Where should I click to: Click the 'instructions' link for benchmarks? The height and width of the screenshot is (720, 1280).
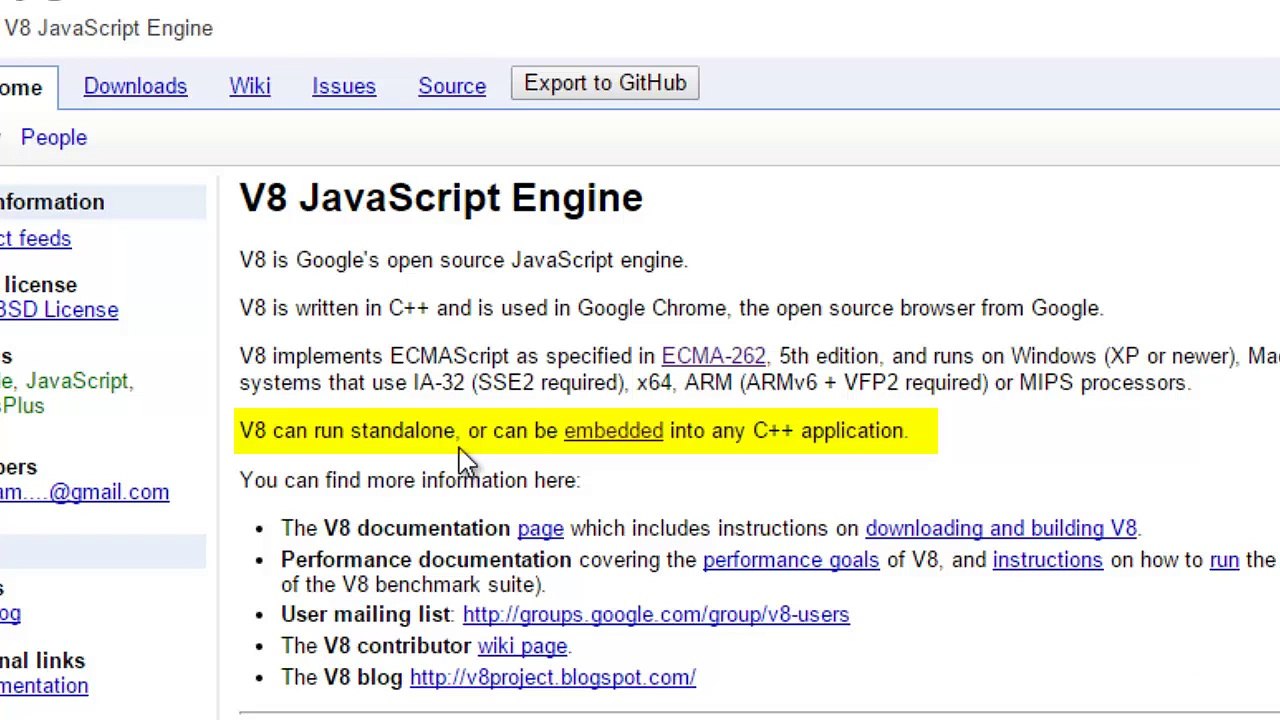point(1047,560)
